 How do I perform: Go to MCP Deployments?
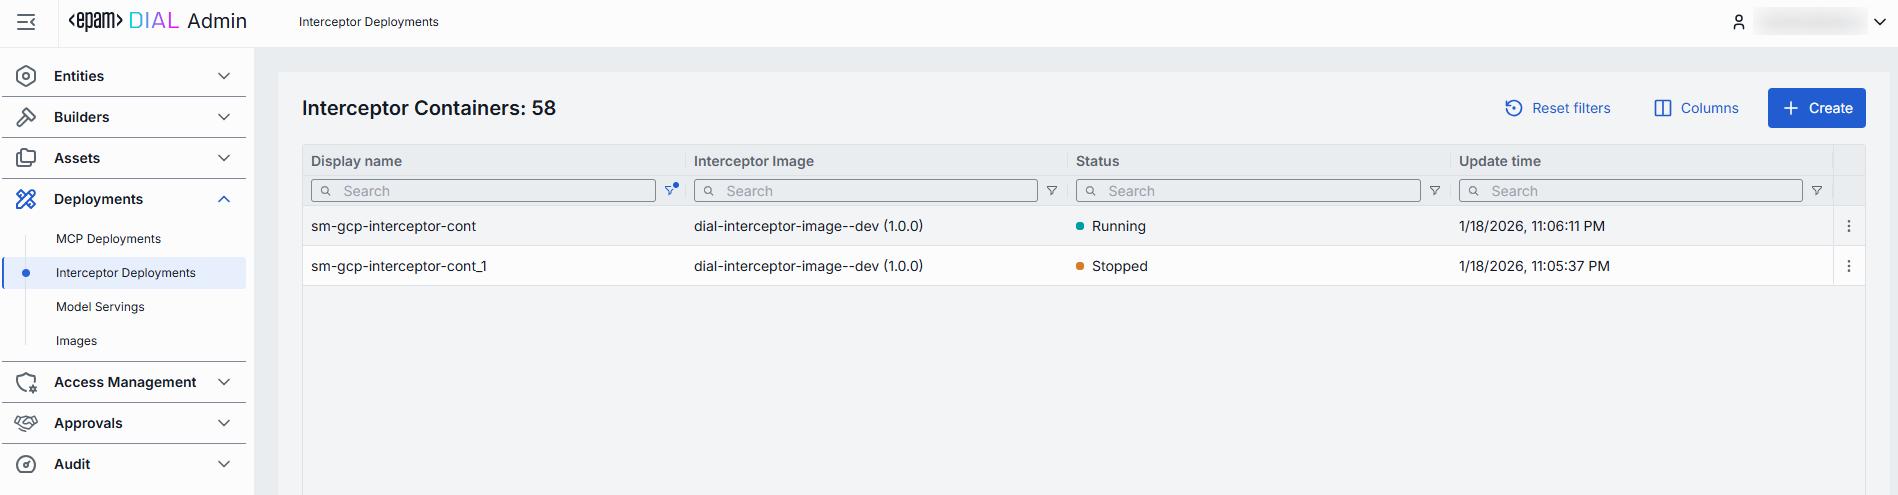pos(108,239)
